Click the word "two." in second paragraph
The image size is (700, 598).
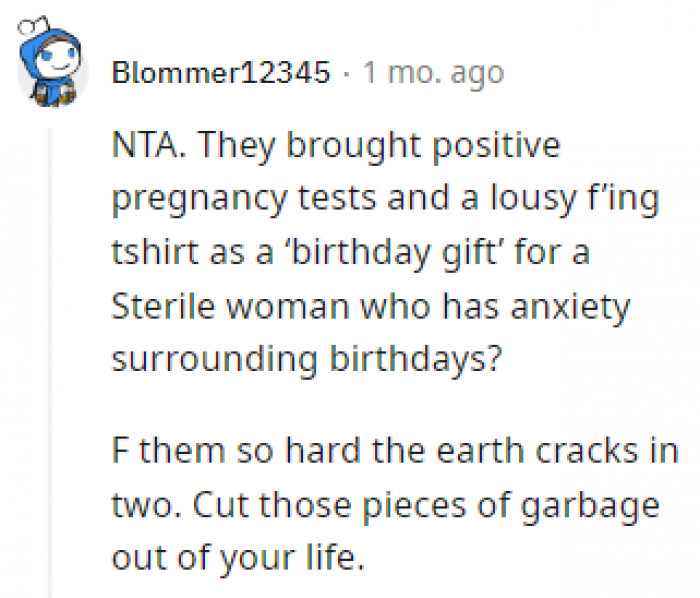click(140, 504)
